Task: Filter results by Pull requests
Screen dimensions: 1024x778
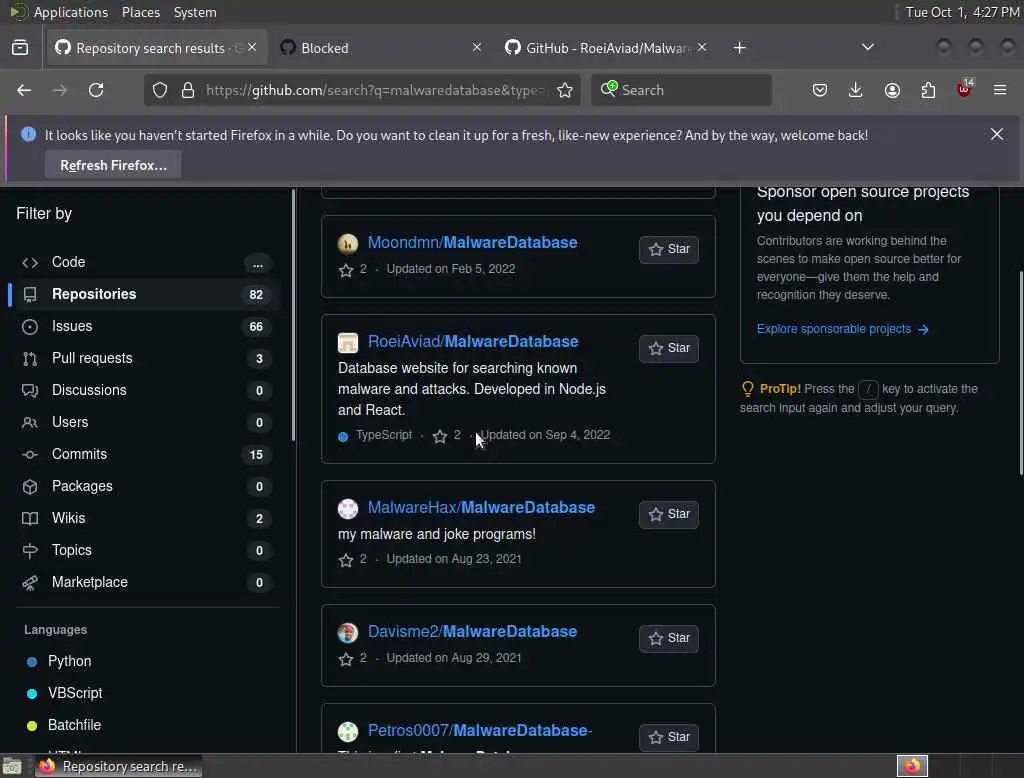Action: coord(145,359)
